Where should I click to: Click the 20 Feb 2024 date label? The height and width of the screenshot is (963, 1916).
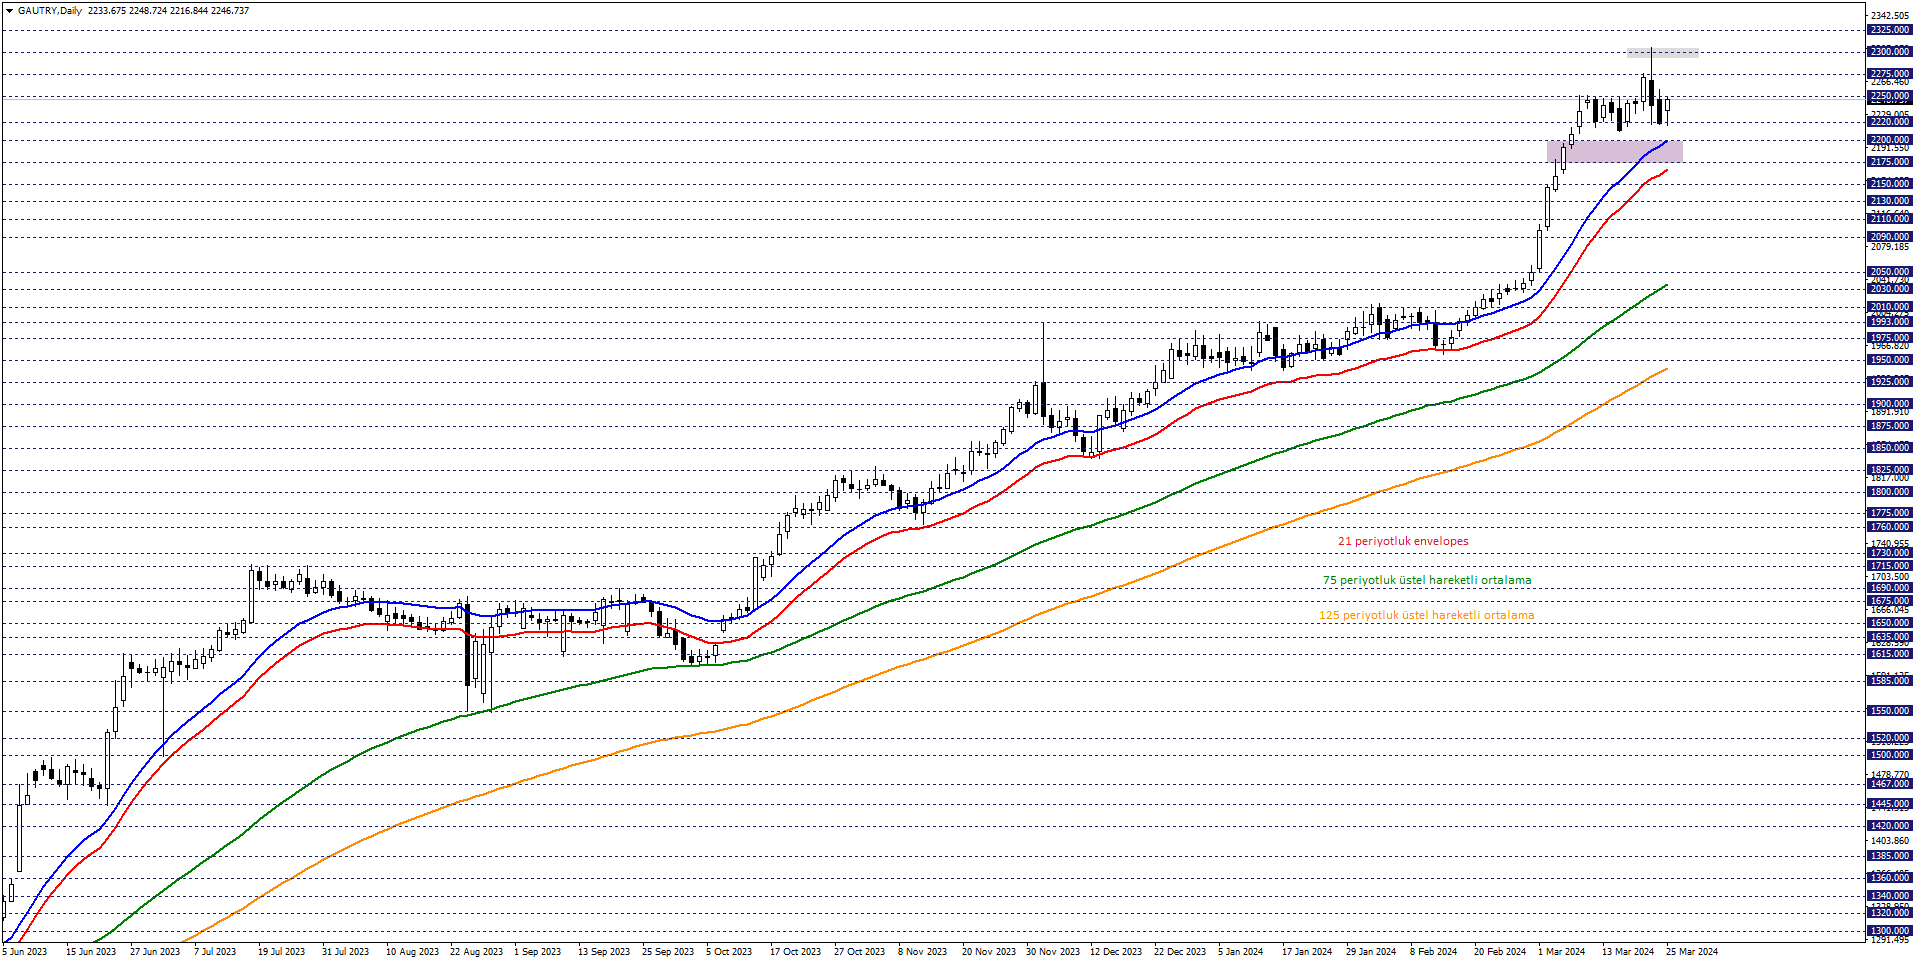1500,952
